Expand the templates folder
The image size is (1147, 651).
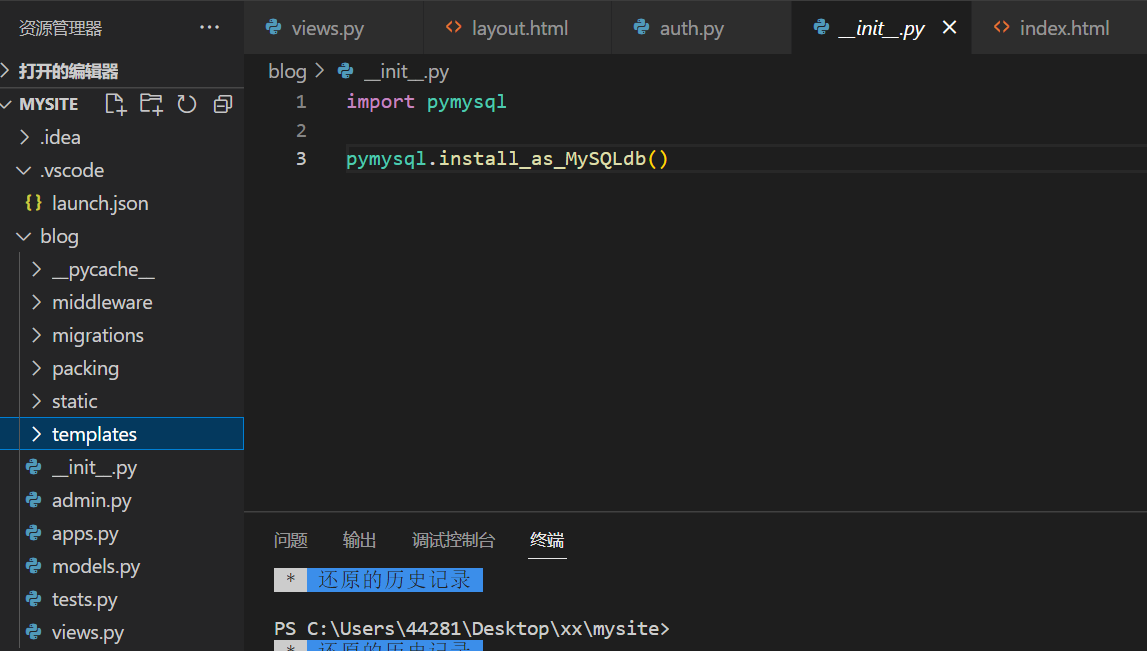(x=94, y=434)
